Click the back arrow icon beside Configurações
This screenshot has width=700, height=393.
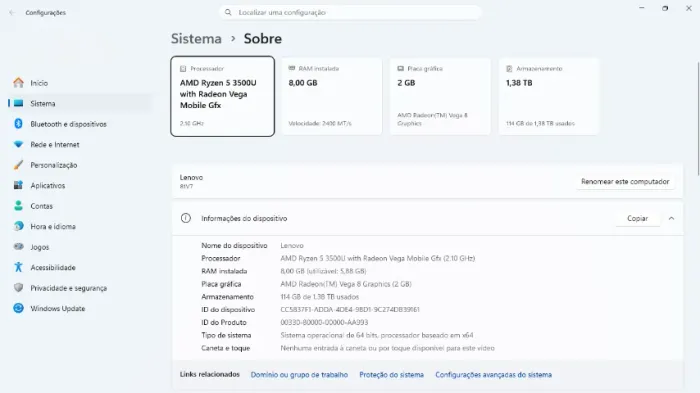12,13
